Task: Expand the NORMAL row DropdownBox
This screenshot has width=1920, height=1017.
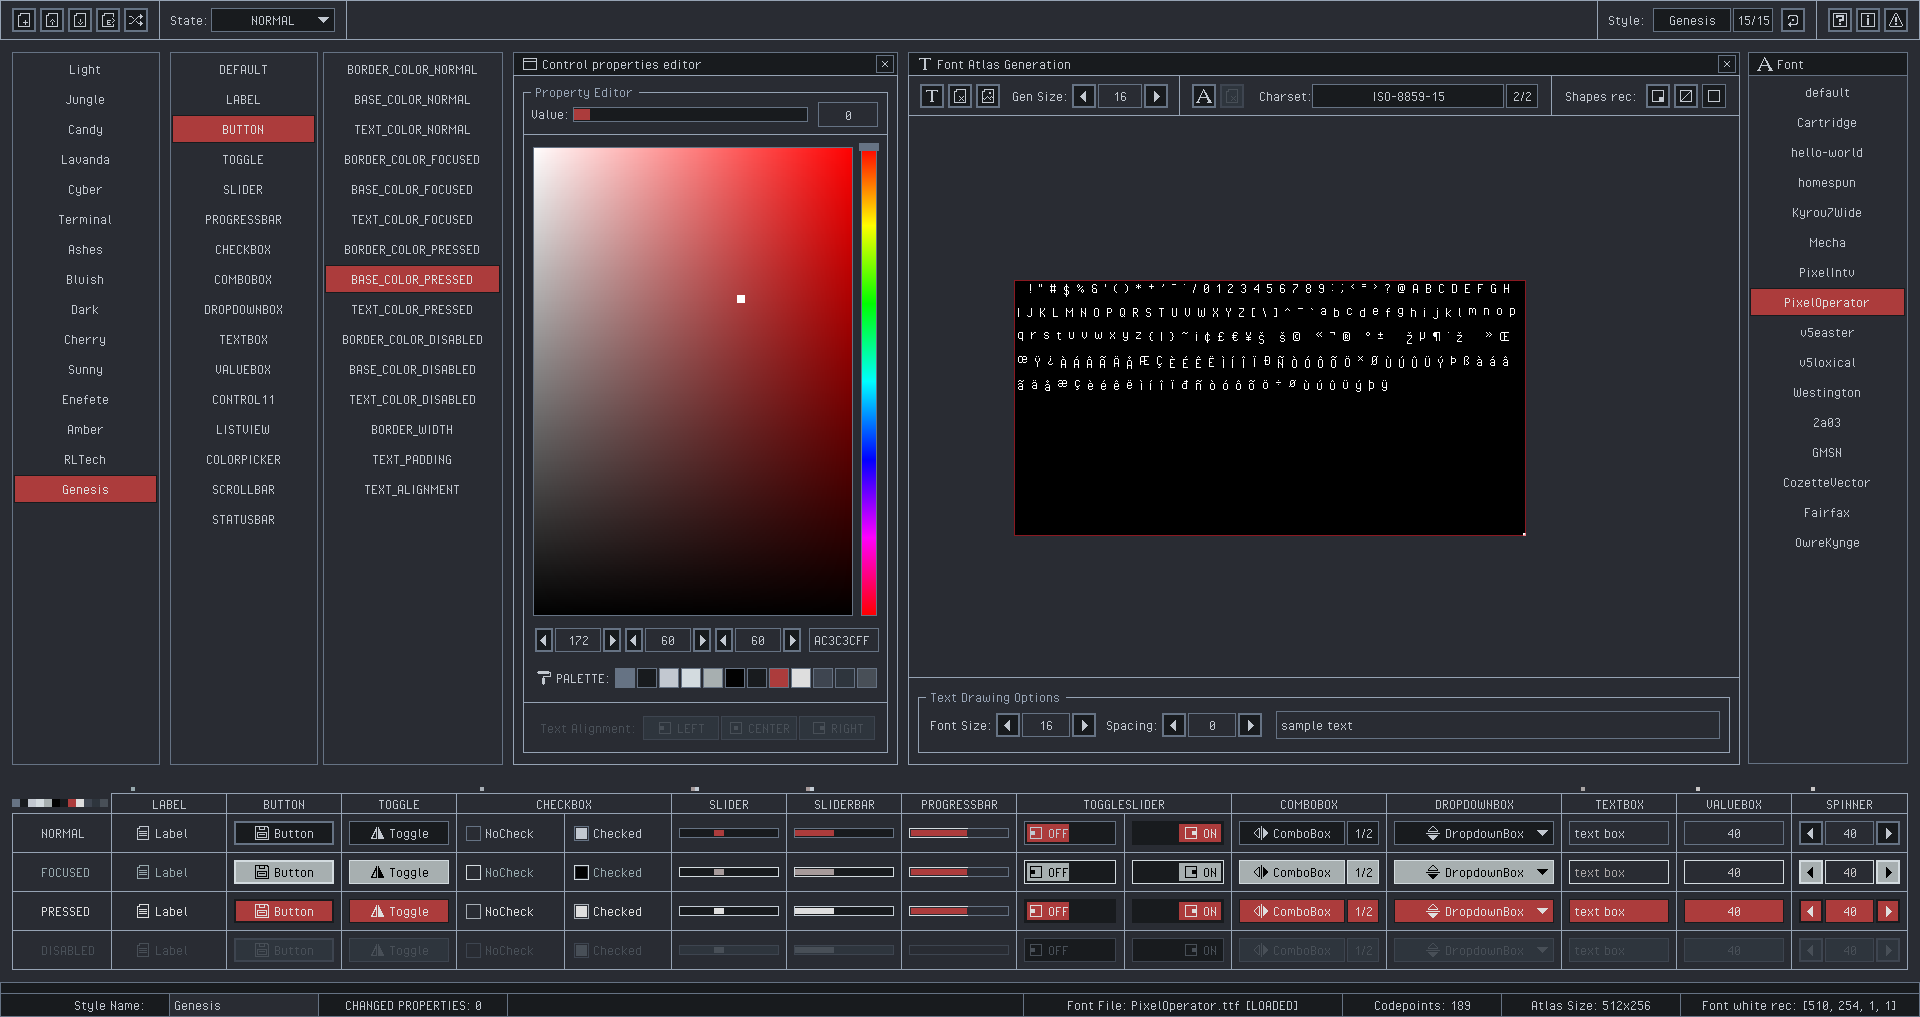Action: coord(1474,833)
